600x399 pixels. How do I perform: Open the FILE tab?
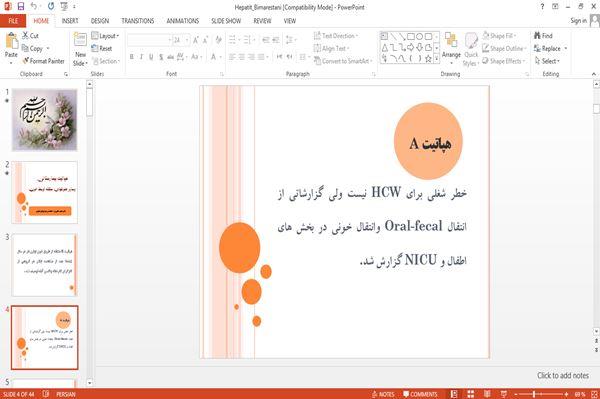tap(13, 21)
